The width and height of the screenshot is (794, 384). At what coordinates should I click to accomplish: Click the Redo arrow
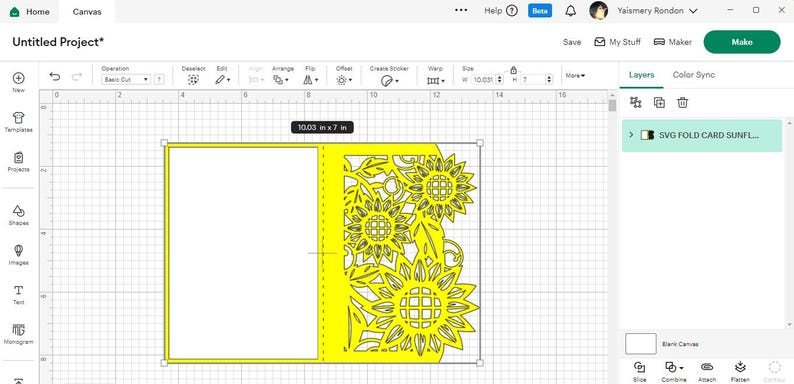[77, 76]
